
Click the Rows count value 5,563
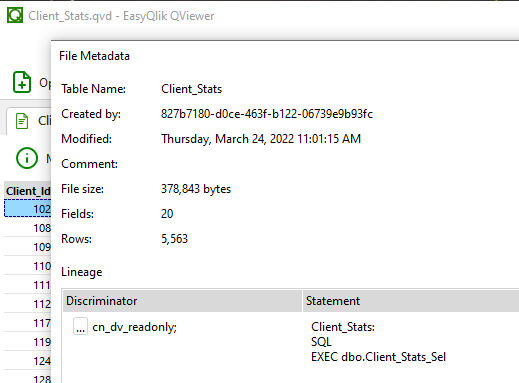(x=174, y=239)
